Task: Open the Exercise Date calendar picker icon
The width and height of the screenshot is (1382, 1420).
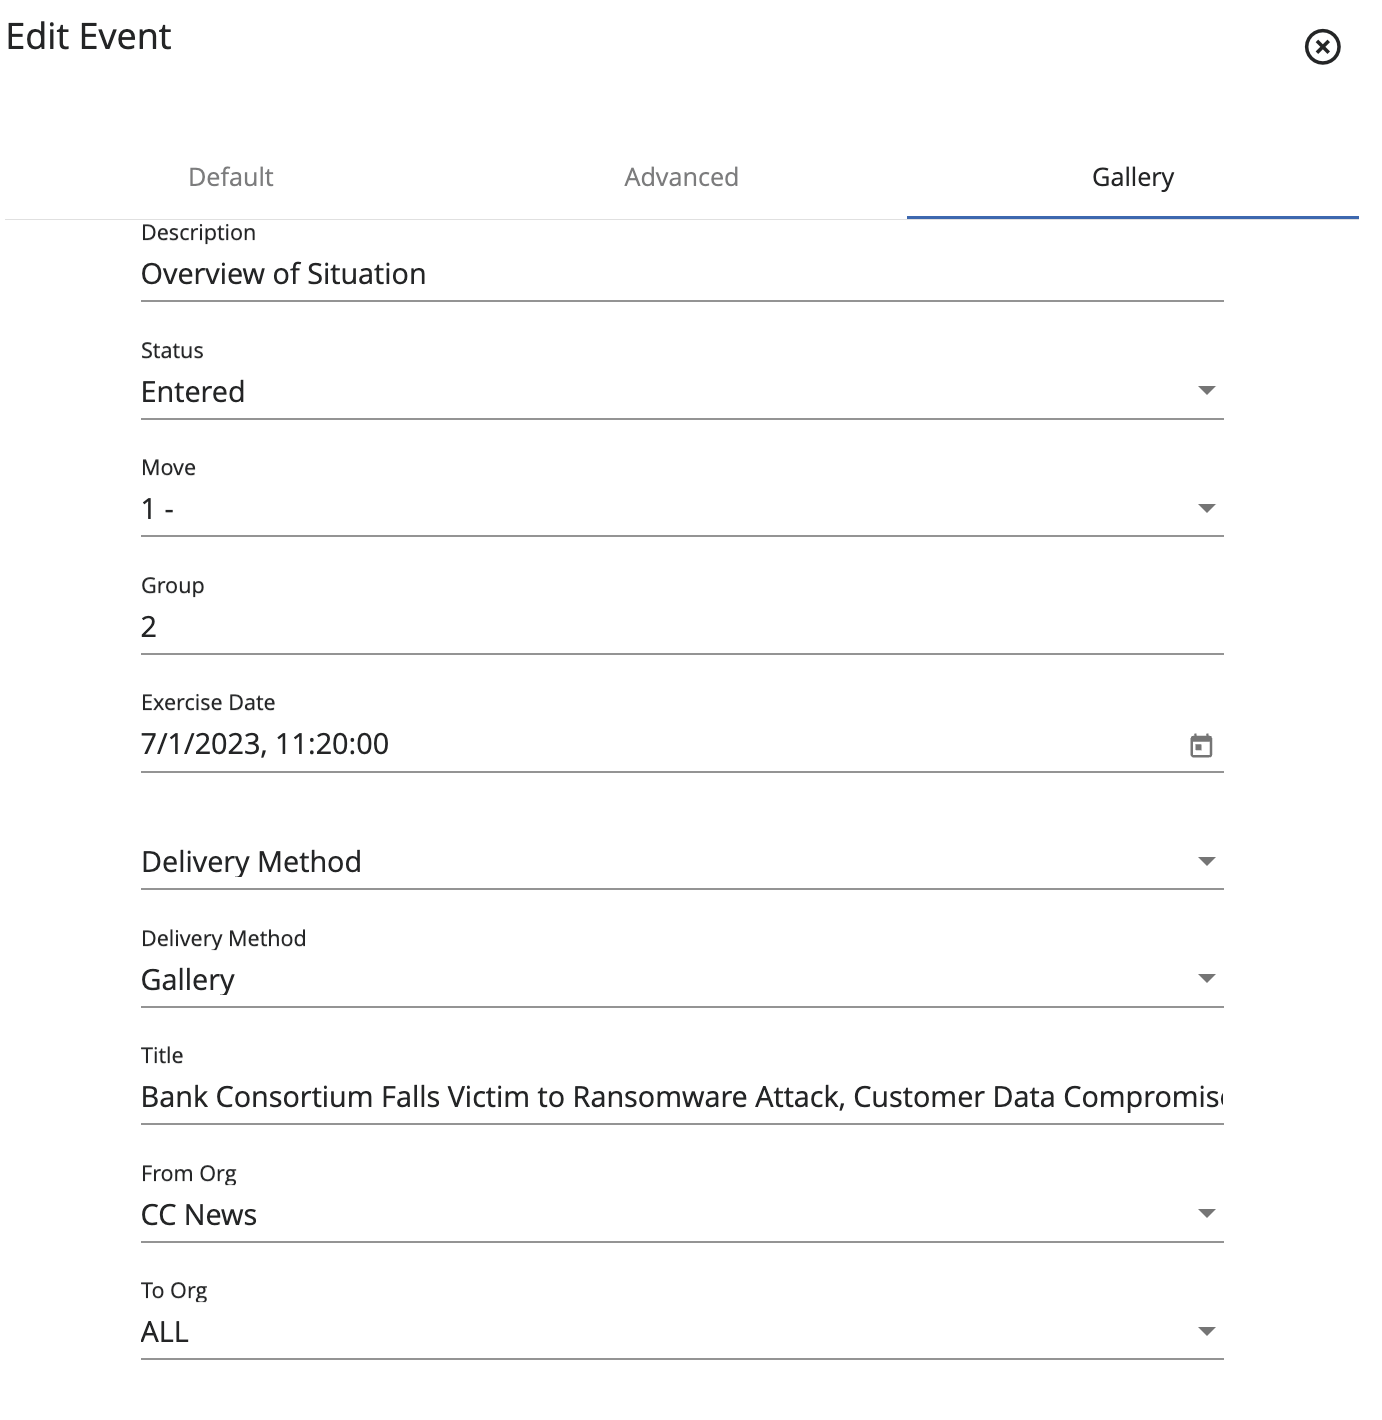Action: [1201, 745]
